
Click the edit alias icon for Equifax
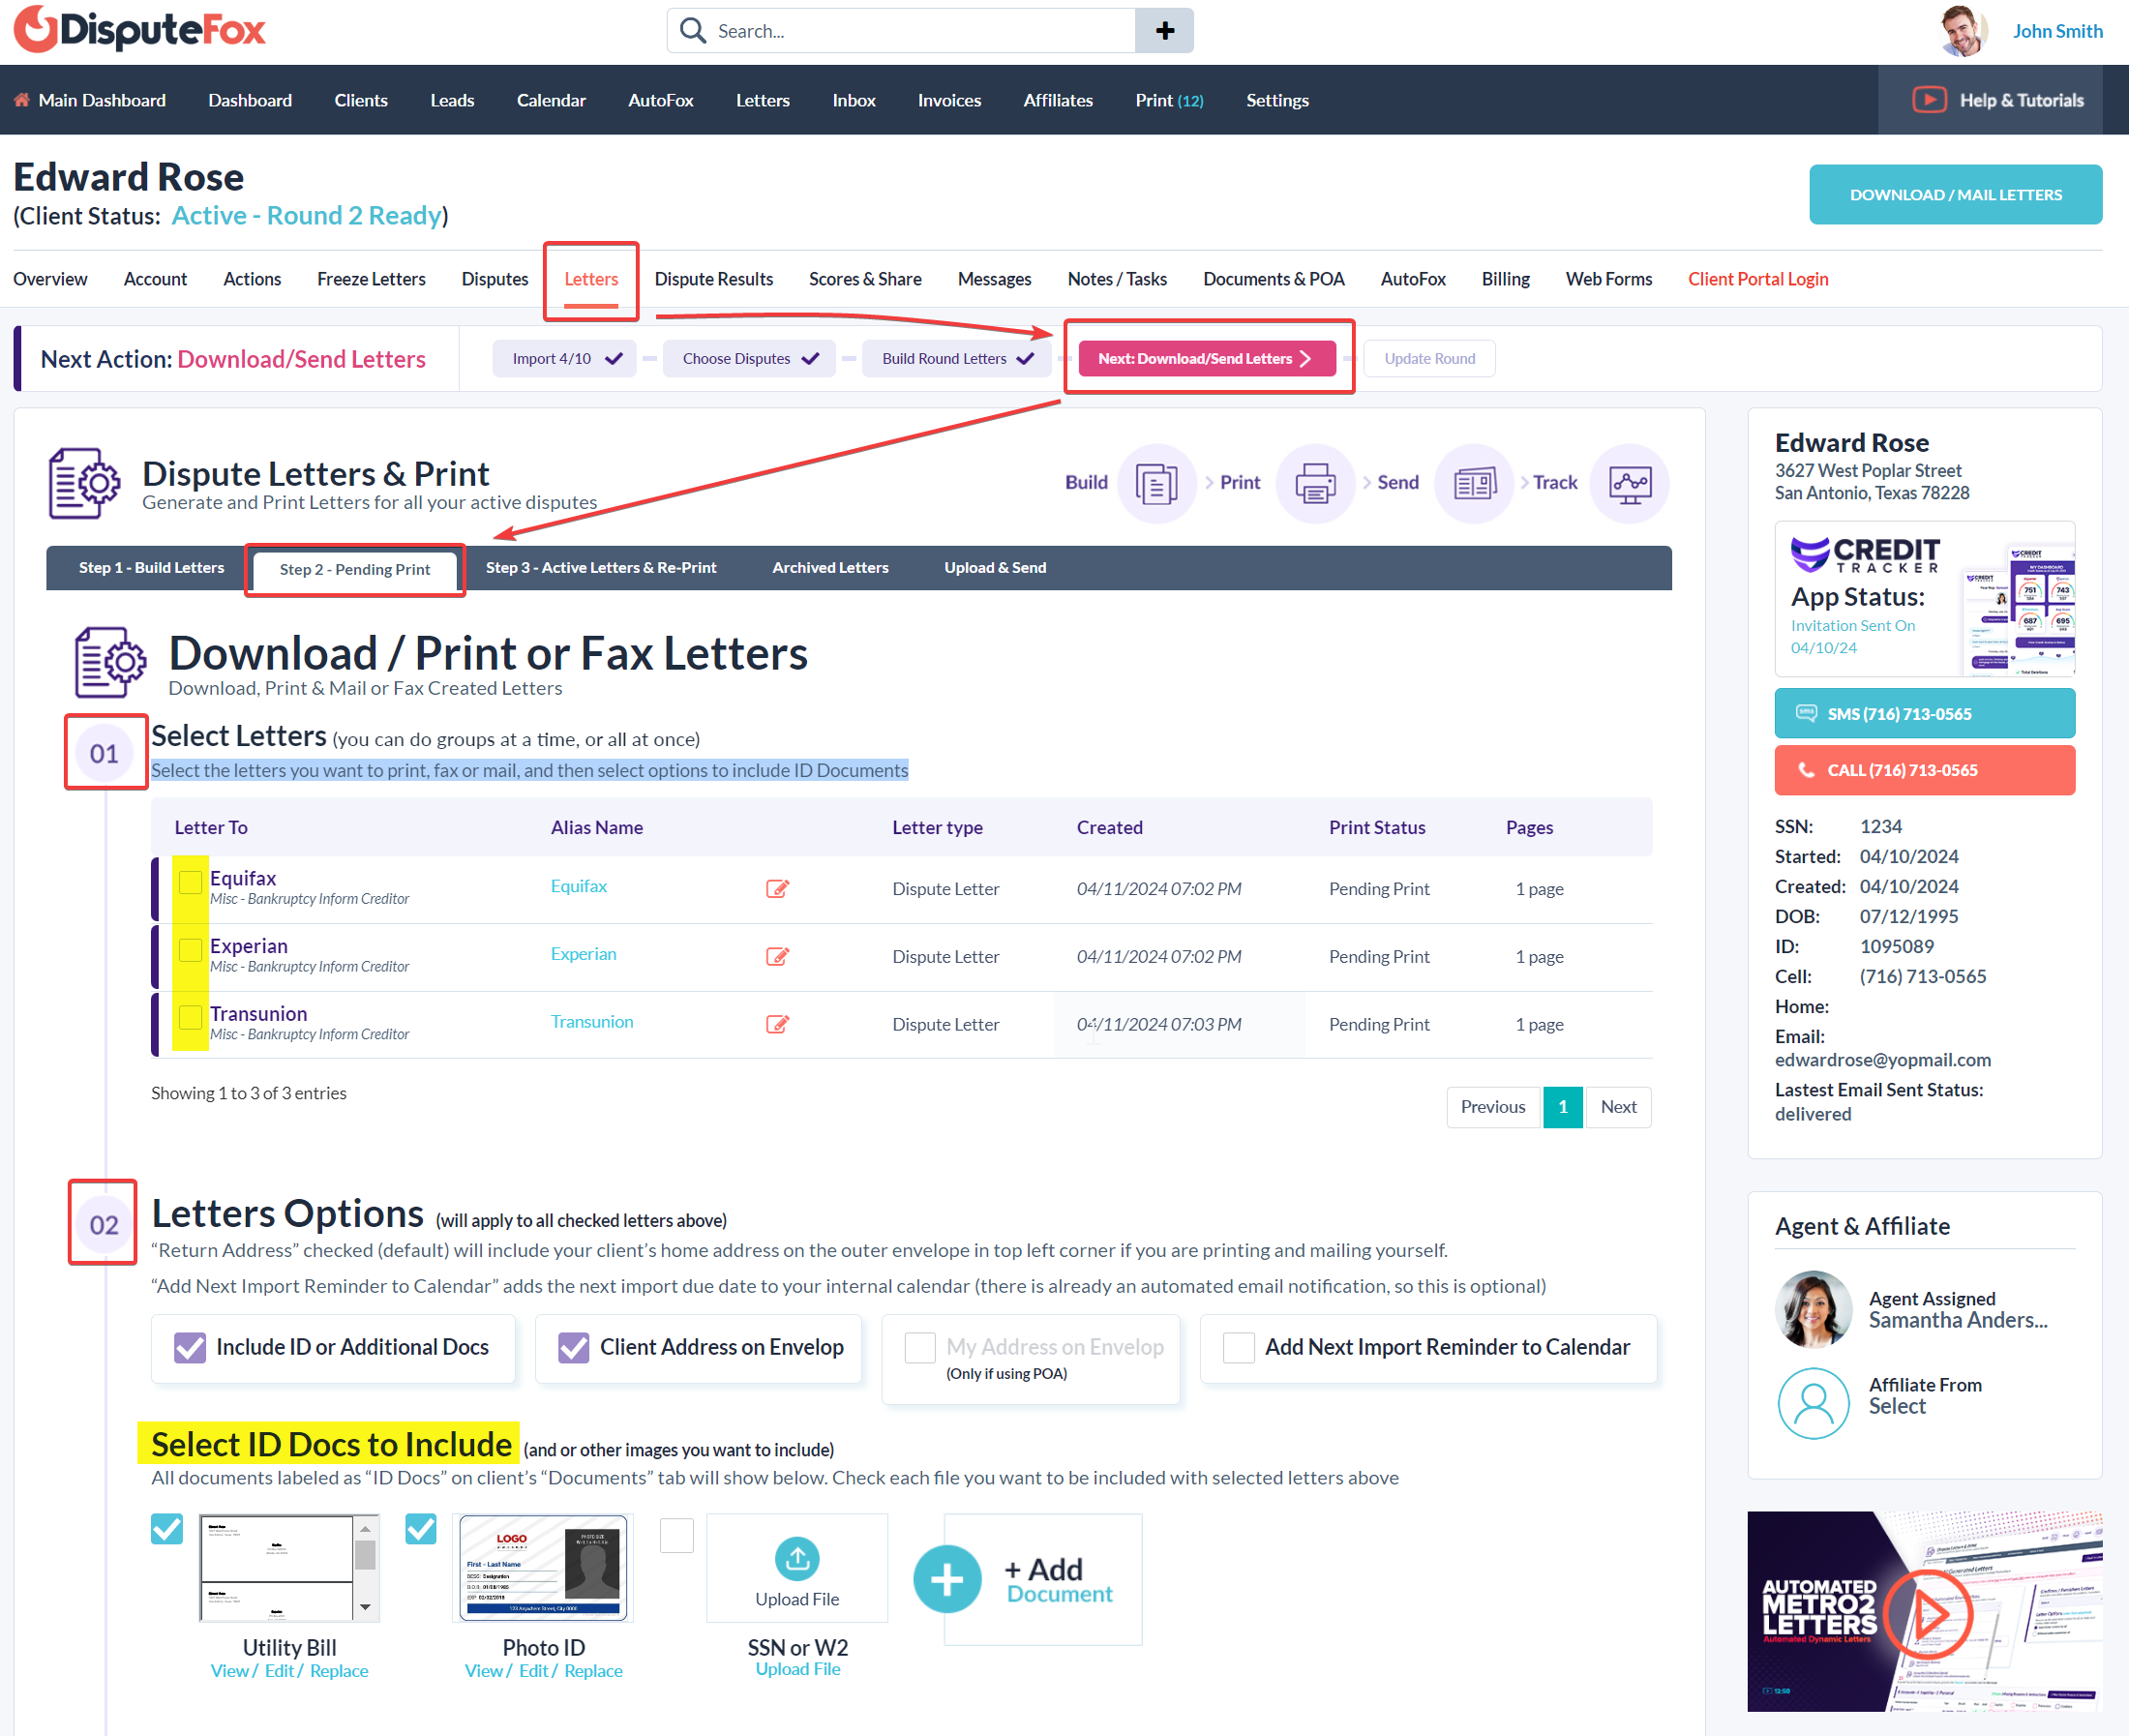click(777, 888)
